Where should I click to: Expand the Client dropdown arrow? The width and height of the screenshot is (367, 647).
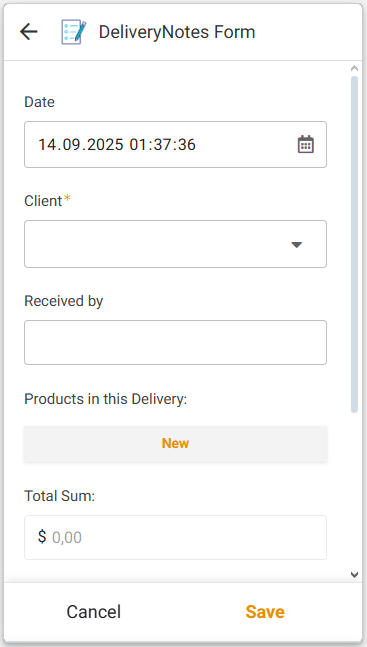click(x=296, y=245)
